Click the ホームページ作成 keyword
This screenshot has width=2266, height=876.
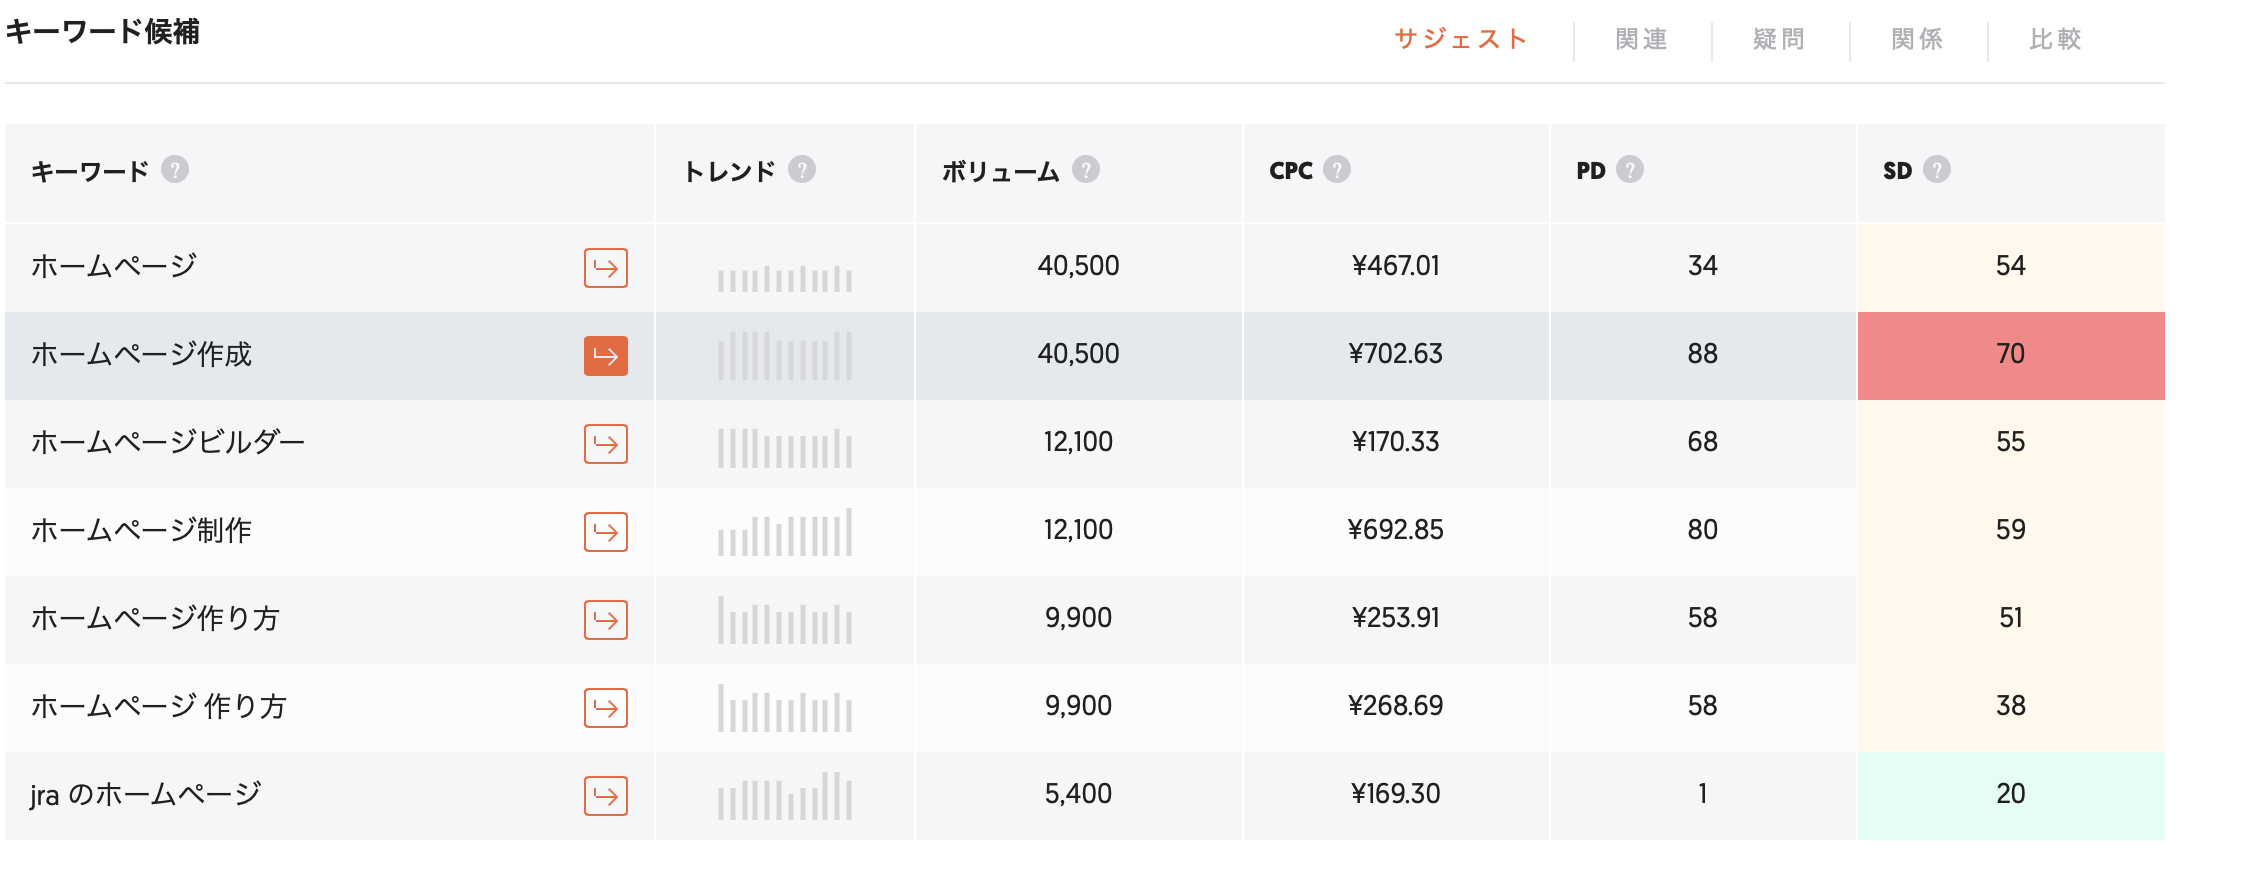click(x=141, y=354)
